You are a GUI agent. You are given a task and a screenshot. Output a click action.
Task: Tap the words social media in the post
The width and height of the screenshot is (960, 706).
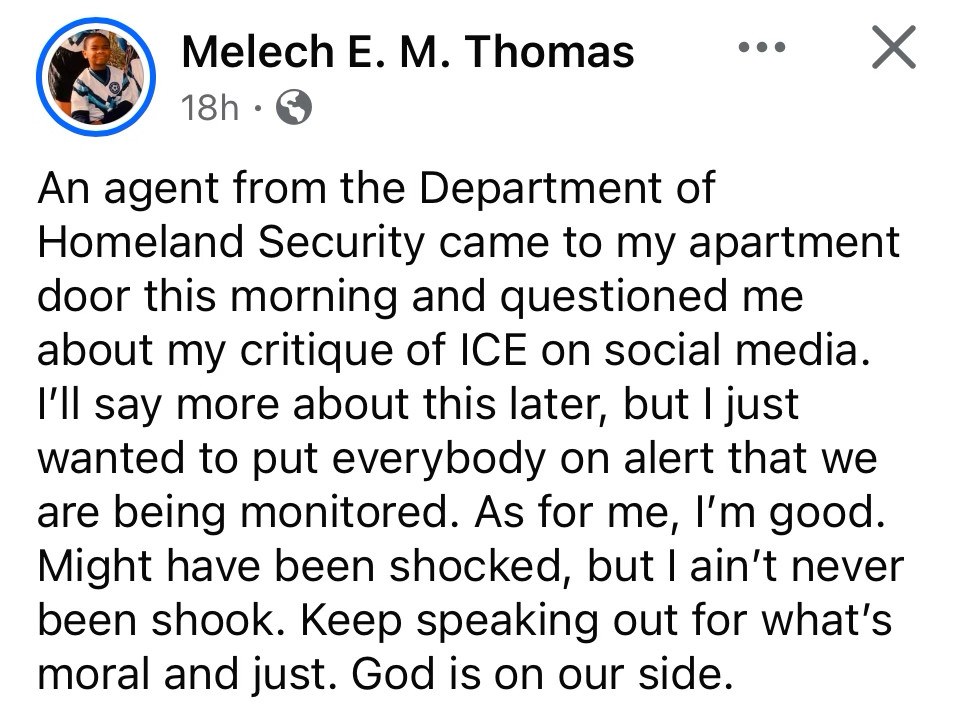coord(737,351)
